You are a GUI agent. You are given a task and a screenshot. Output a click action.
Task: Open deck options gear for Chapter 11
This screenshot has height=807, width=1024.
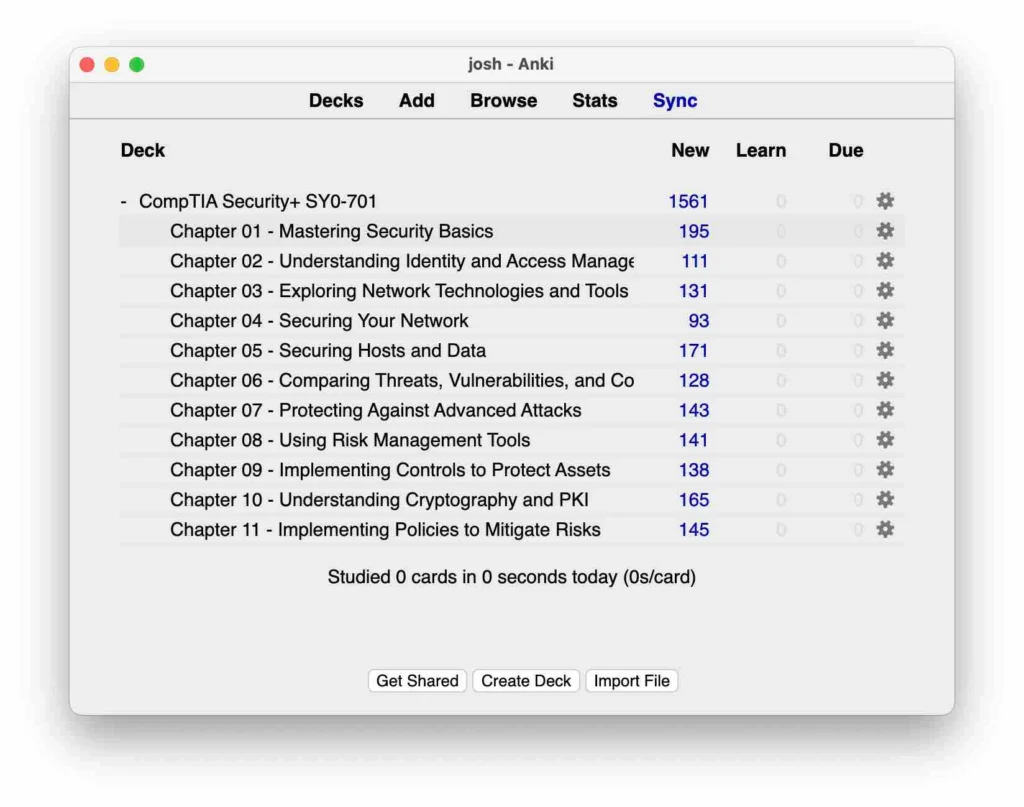885,529
